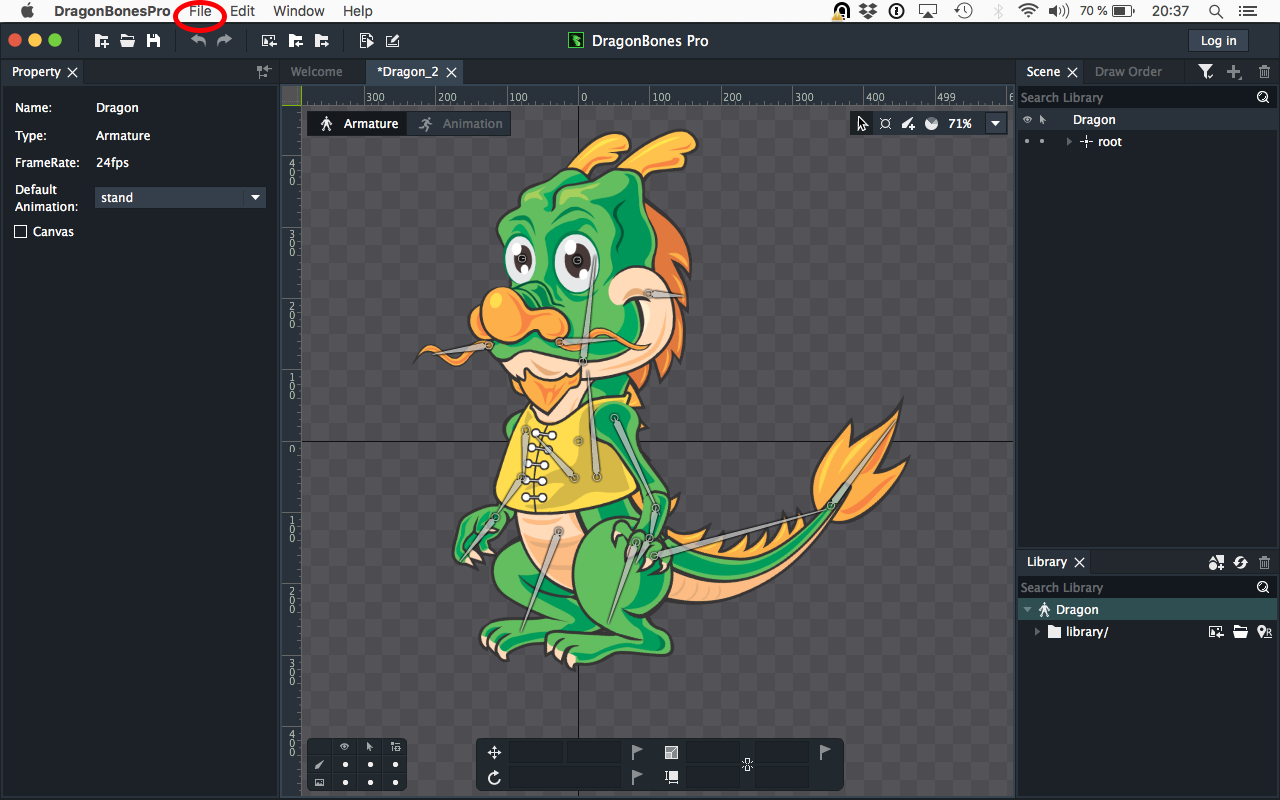Open the zoom percentage dropdown arrow
The height and width of the screenshot is (800, 1280).
[995, 124]
